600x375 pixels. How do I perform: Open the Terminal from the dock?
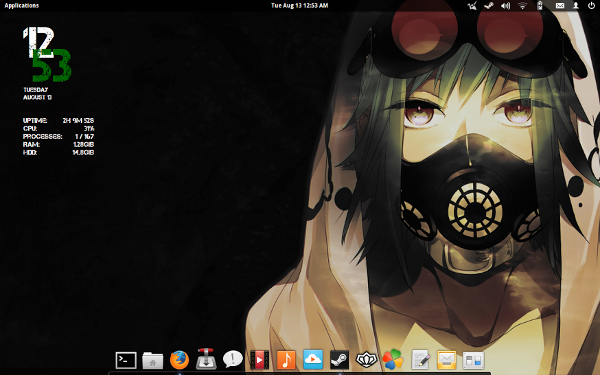pos(126,360)
